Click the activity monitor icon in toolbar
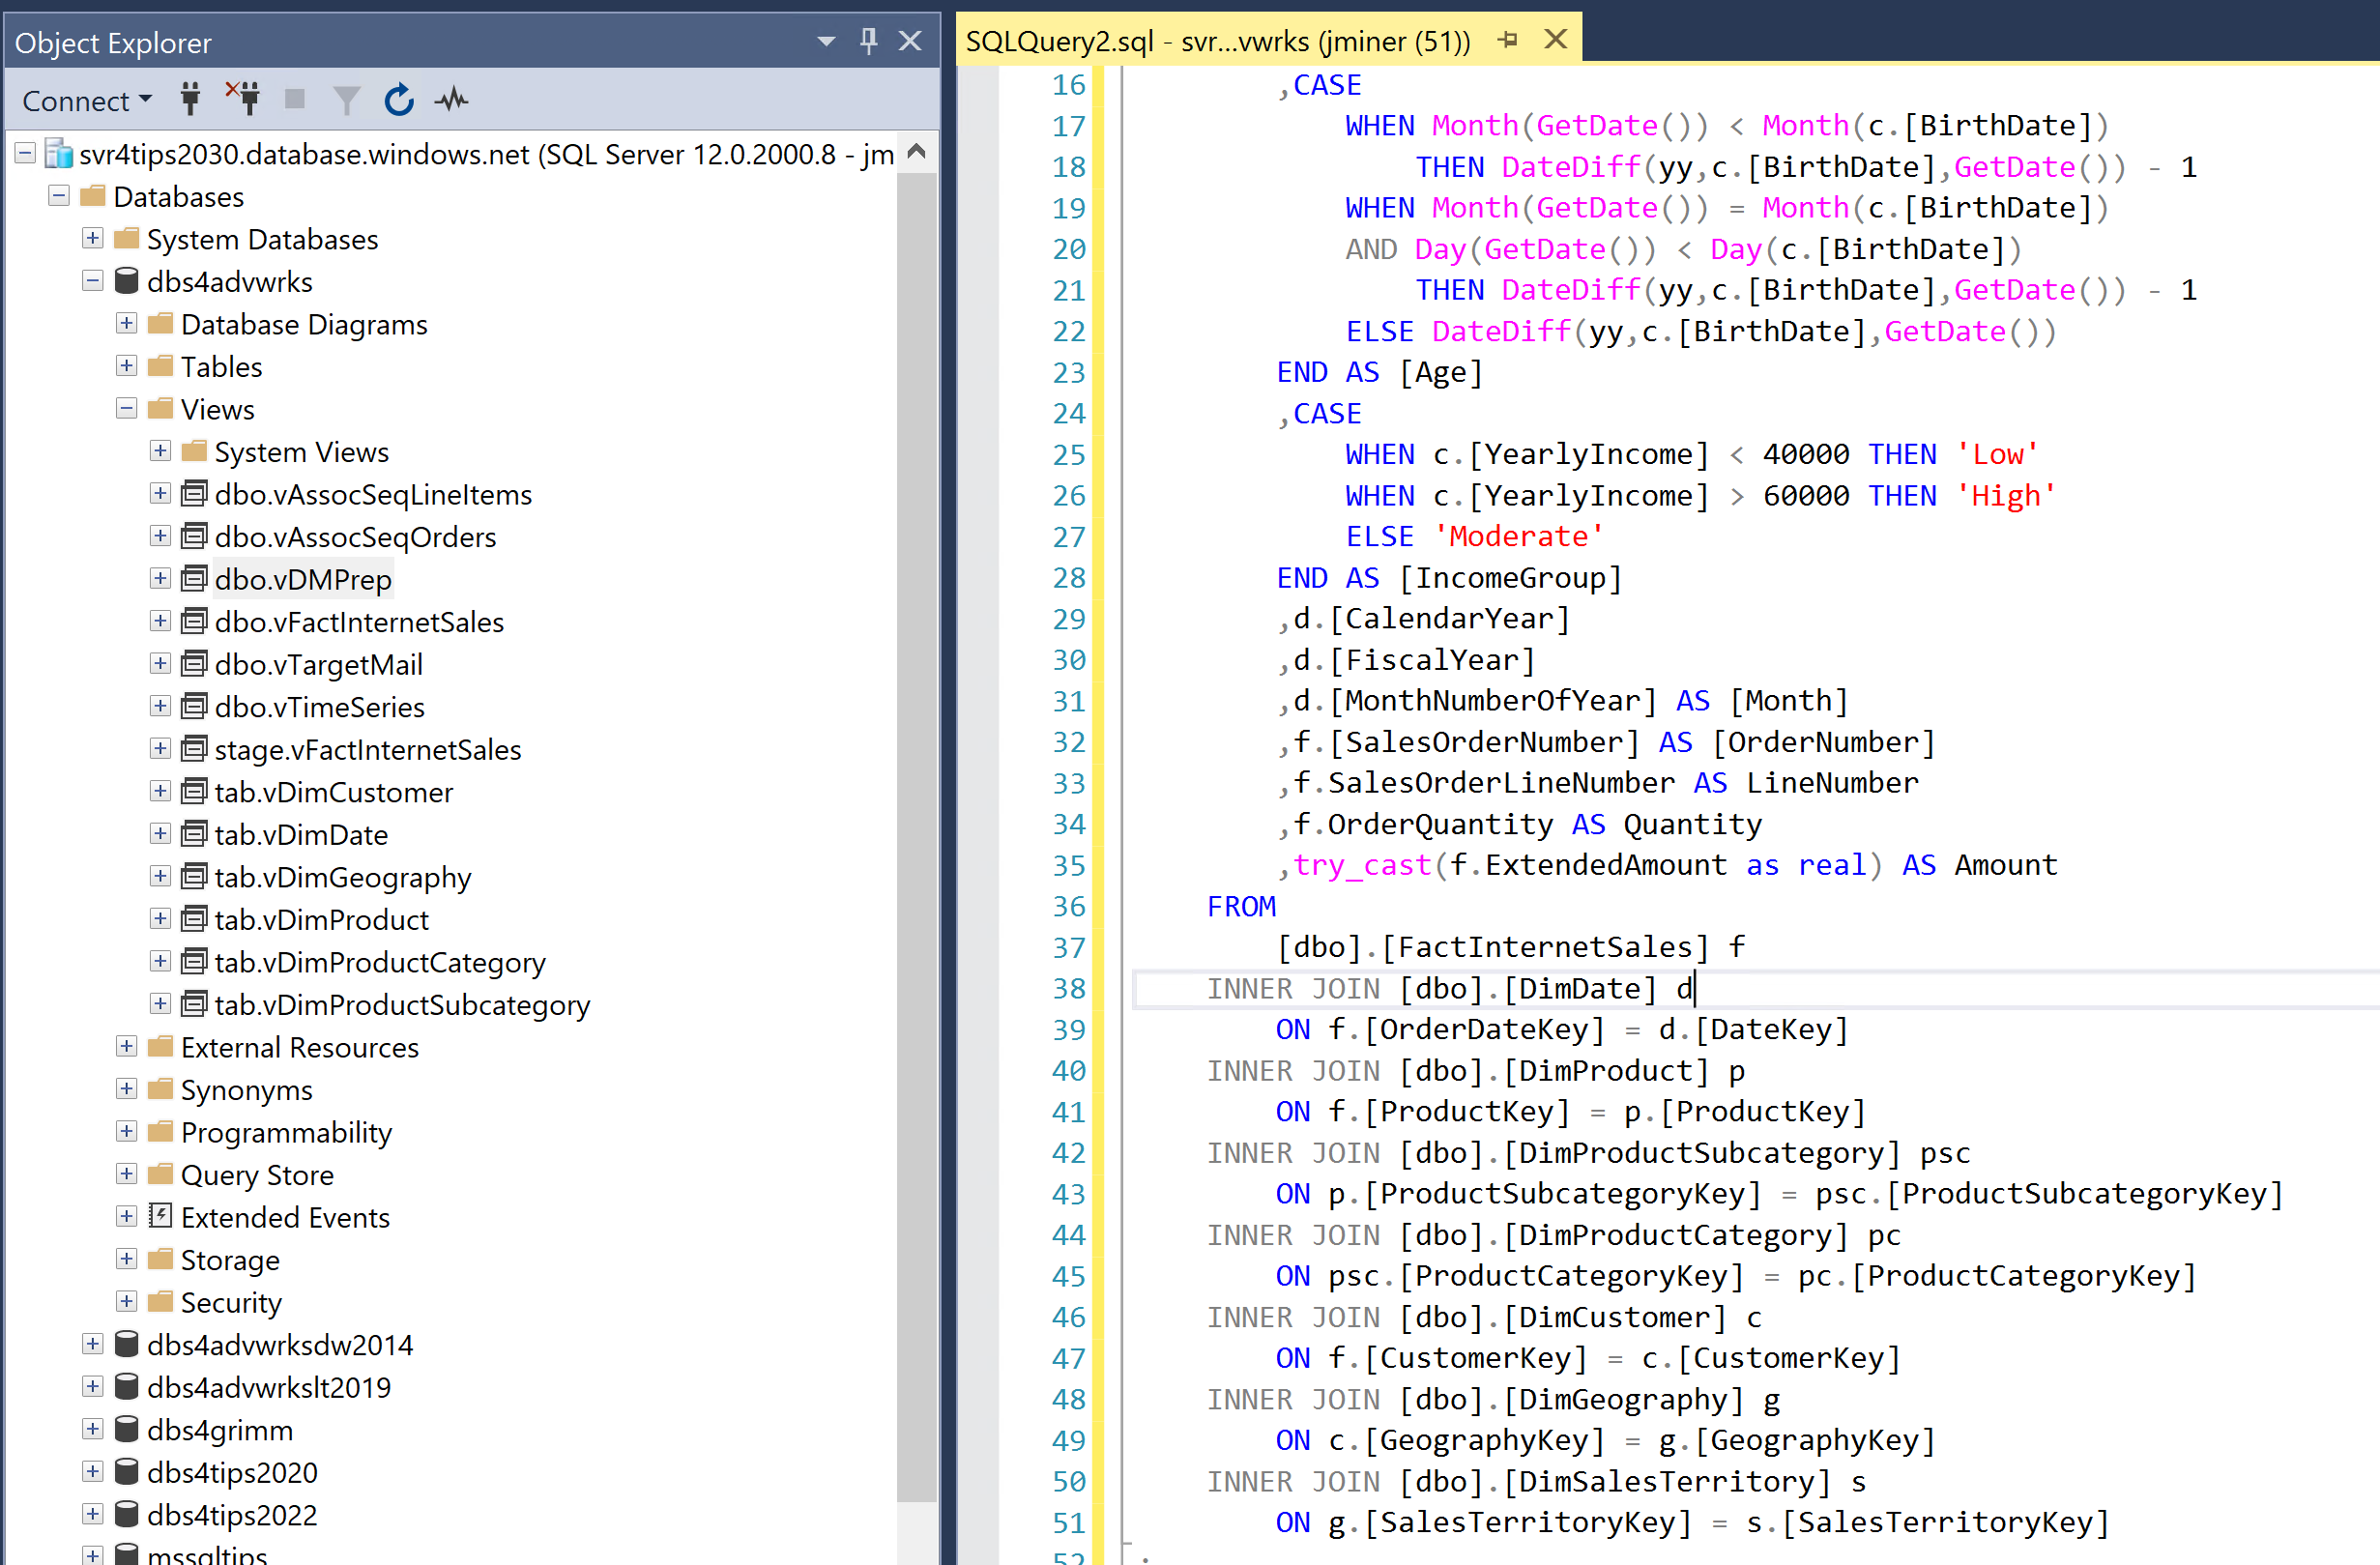The height and width of the screenshot is (1565, 2380). [450, 100]
